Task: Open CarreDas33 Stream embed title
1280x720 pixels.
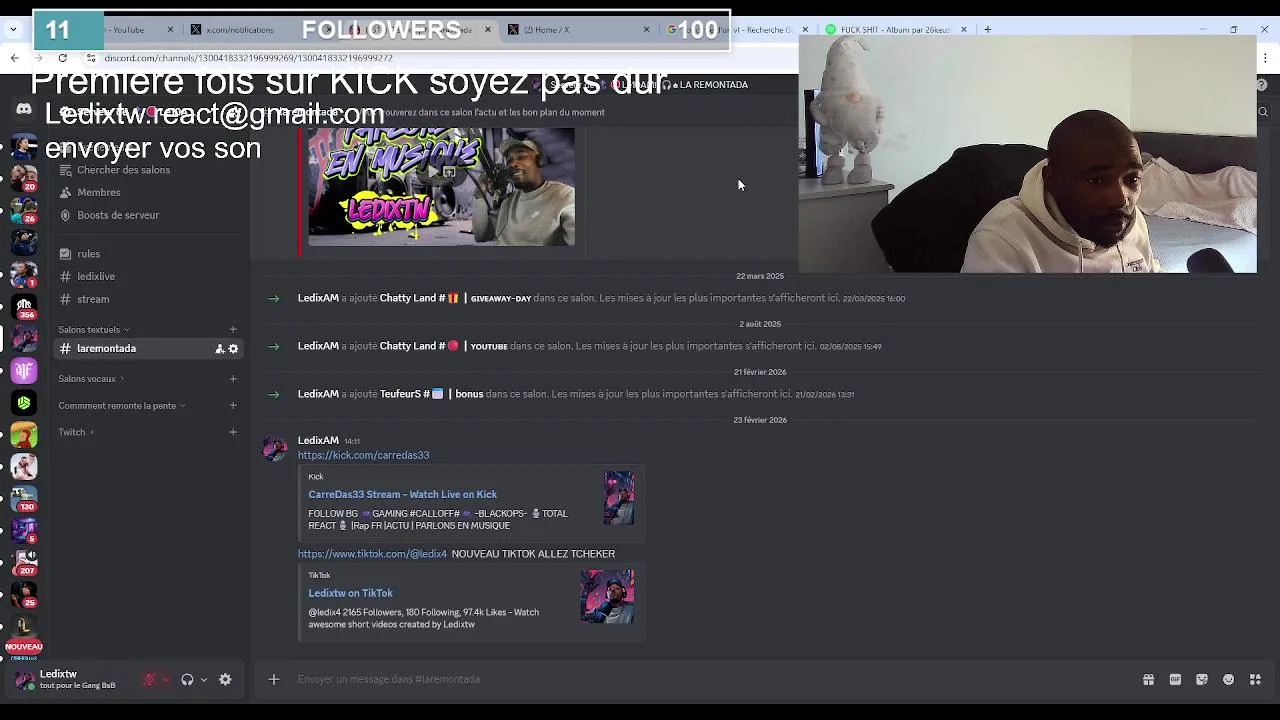Action: (x=402, y=494)
